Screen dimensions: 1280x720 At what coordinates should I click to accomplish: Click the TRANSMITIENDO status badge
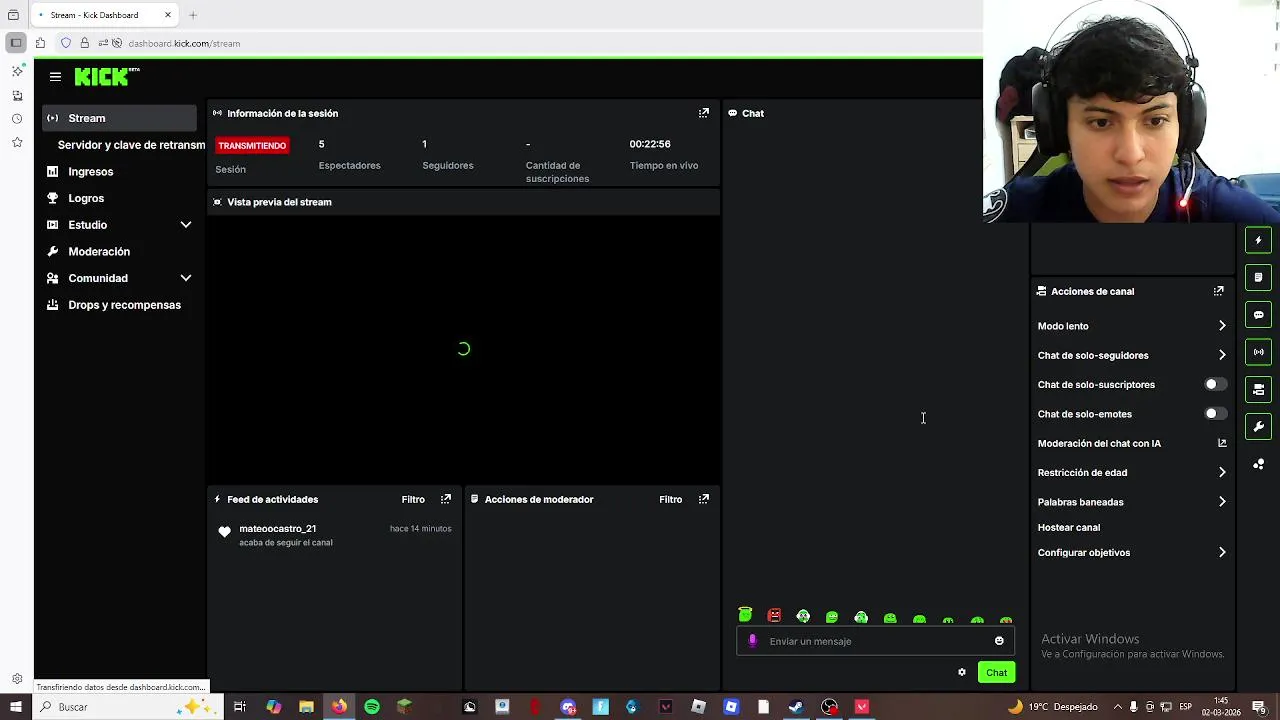coord(252,146)
